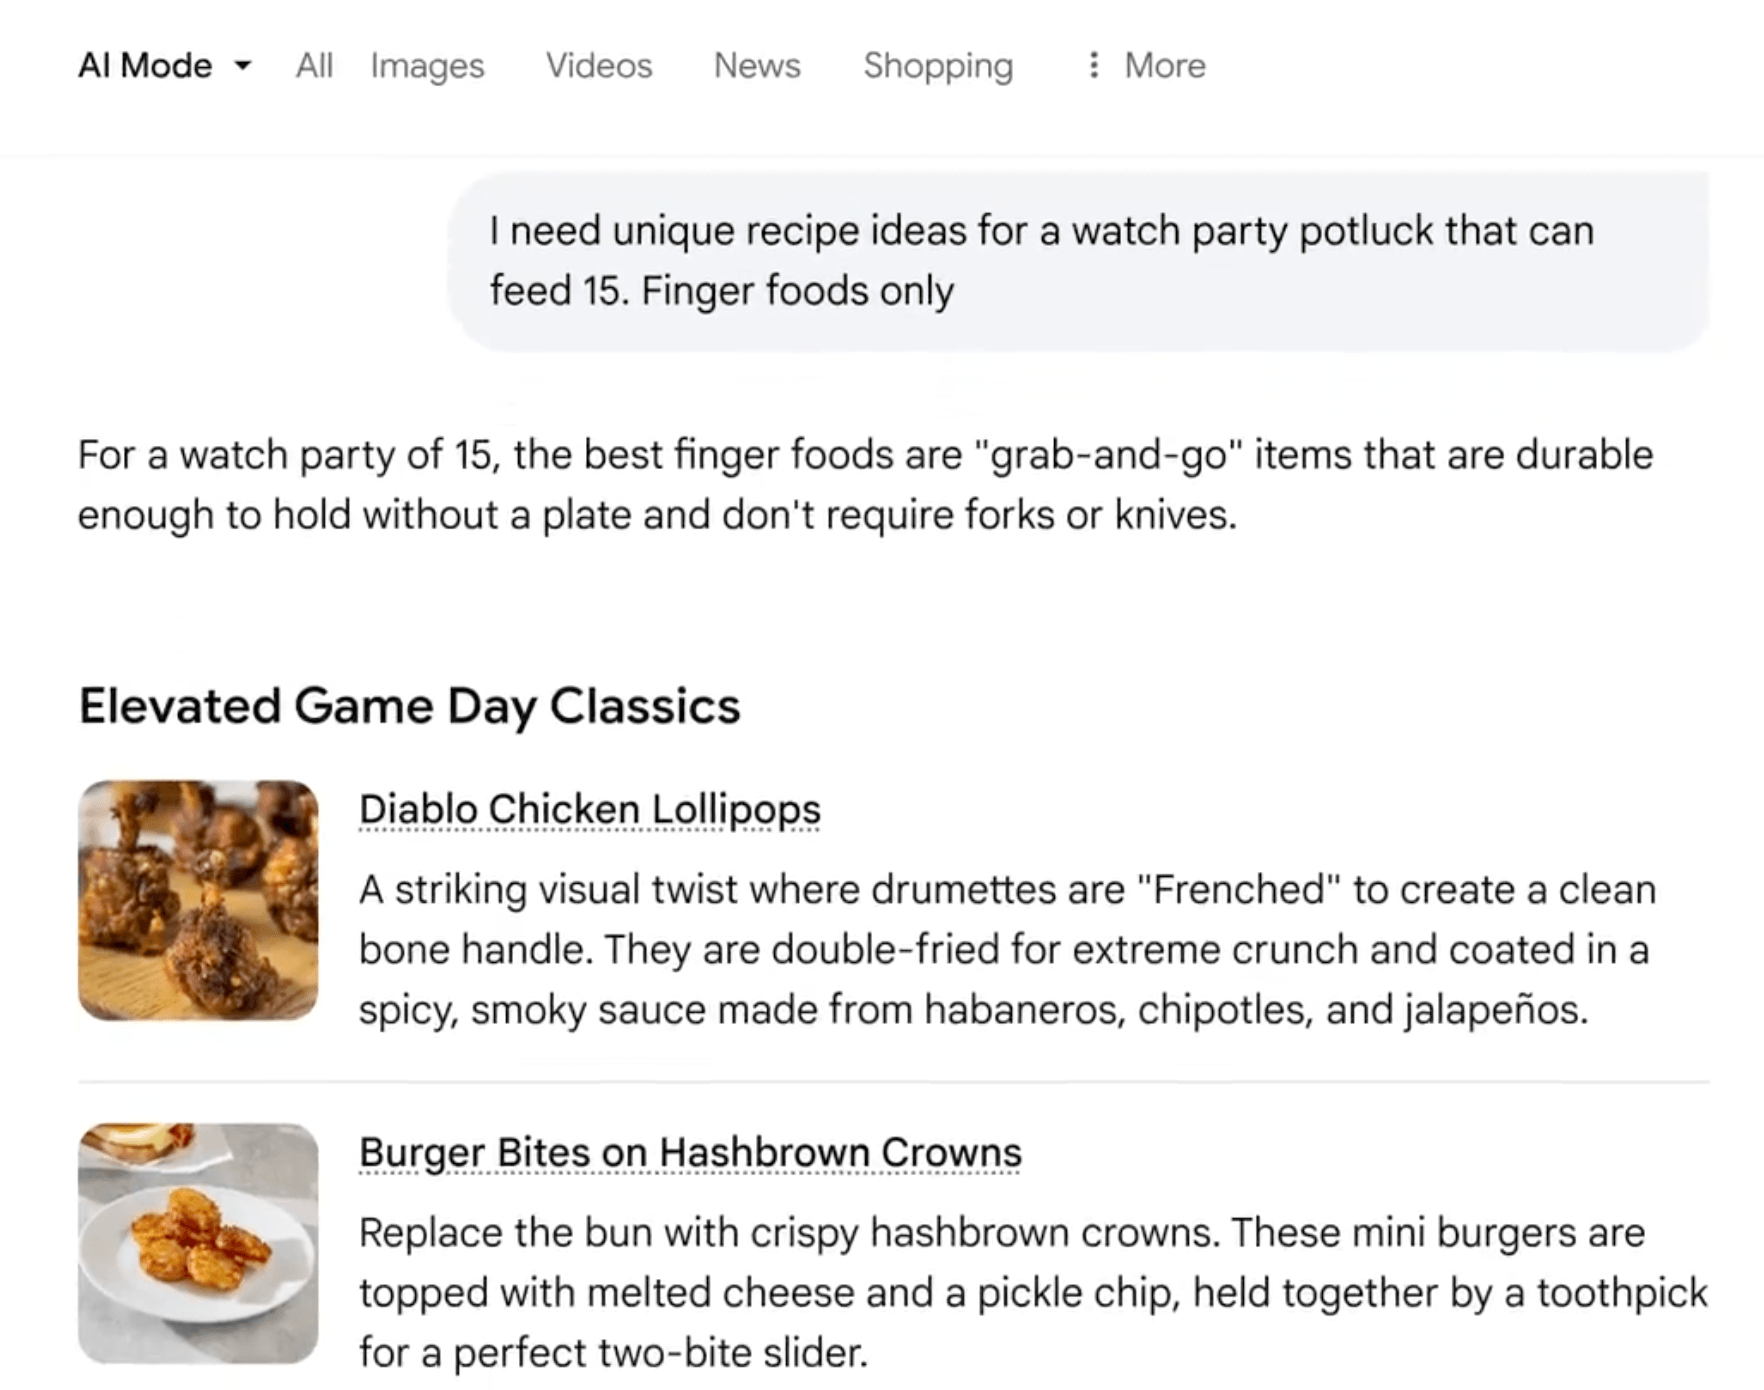Click AI Mode in the navigation bar
Screen dimensions: 1764x1390
[144, 66]
